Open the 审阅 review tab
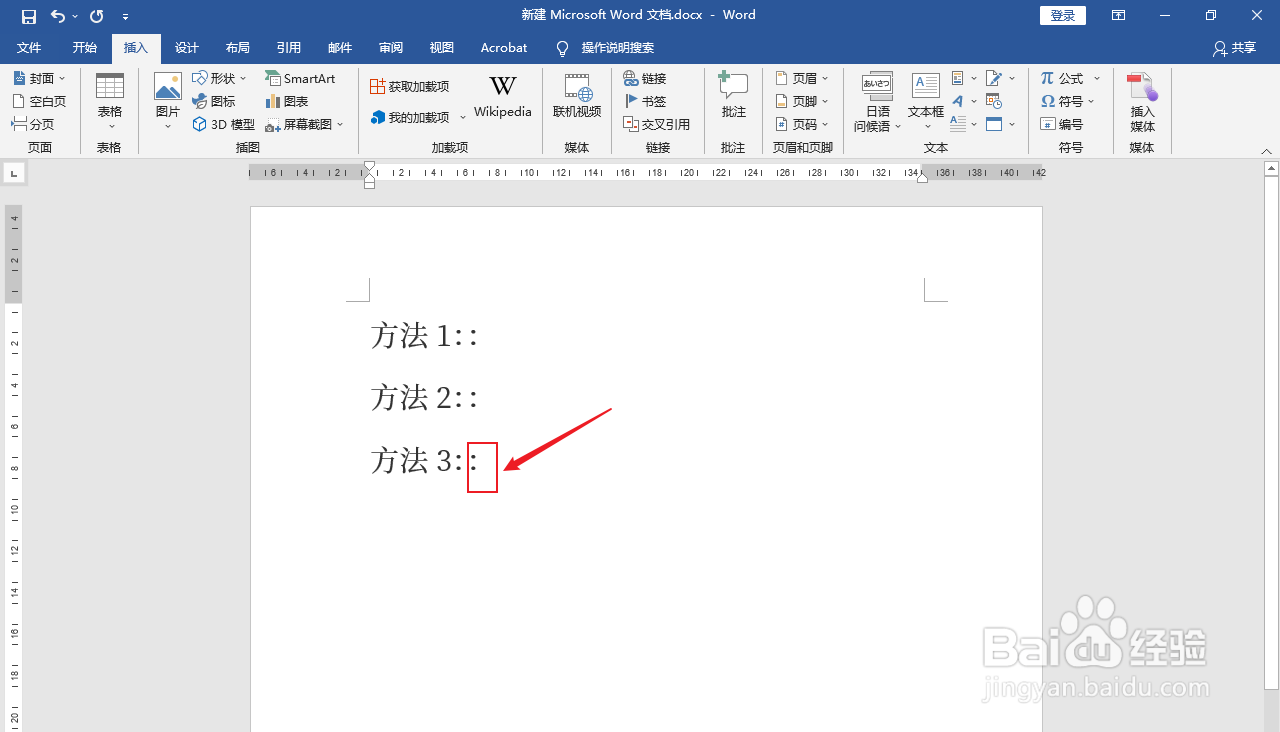Screen dimensions: 1280x732 (x=390, y=47)
